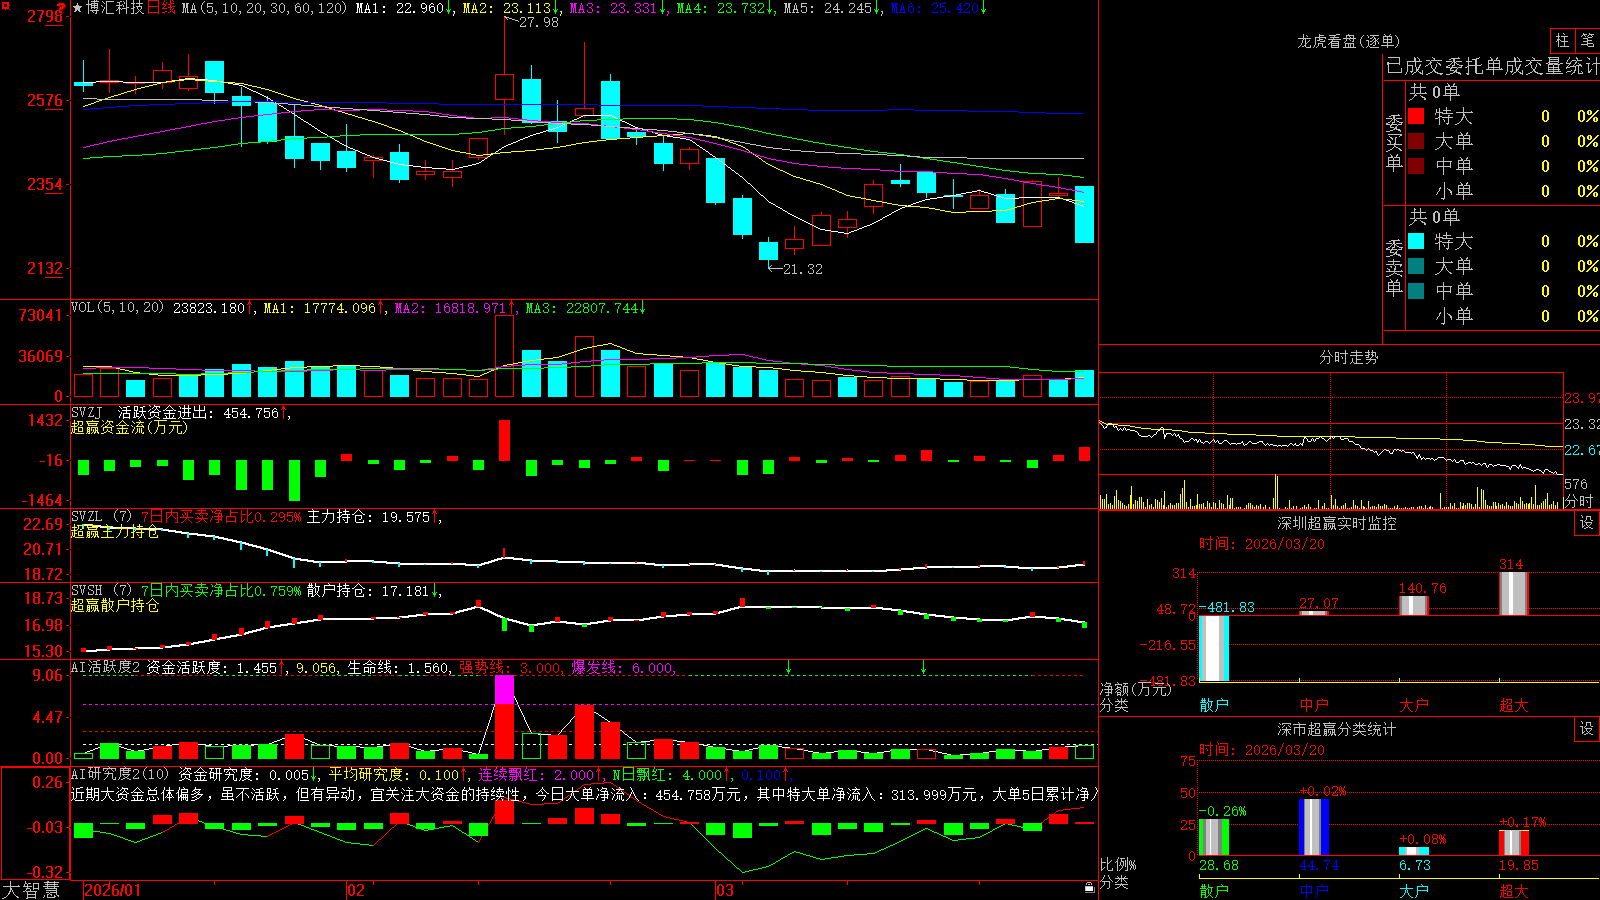
Task: Click the 超赢资金流(万元) label
Action: pyautogui.click(x=129, y=427)
